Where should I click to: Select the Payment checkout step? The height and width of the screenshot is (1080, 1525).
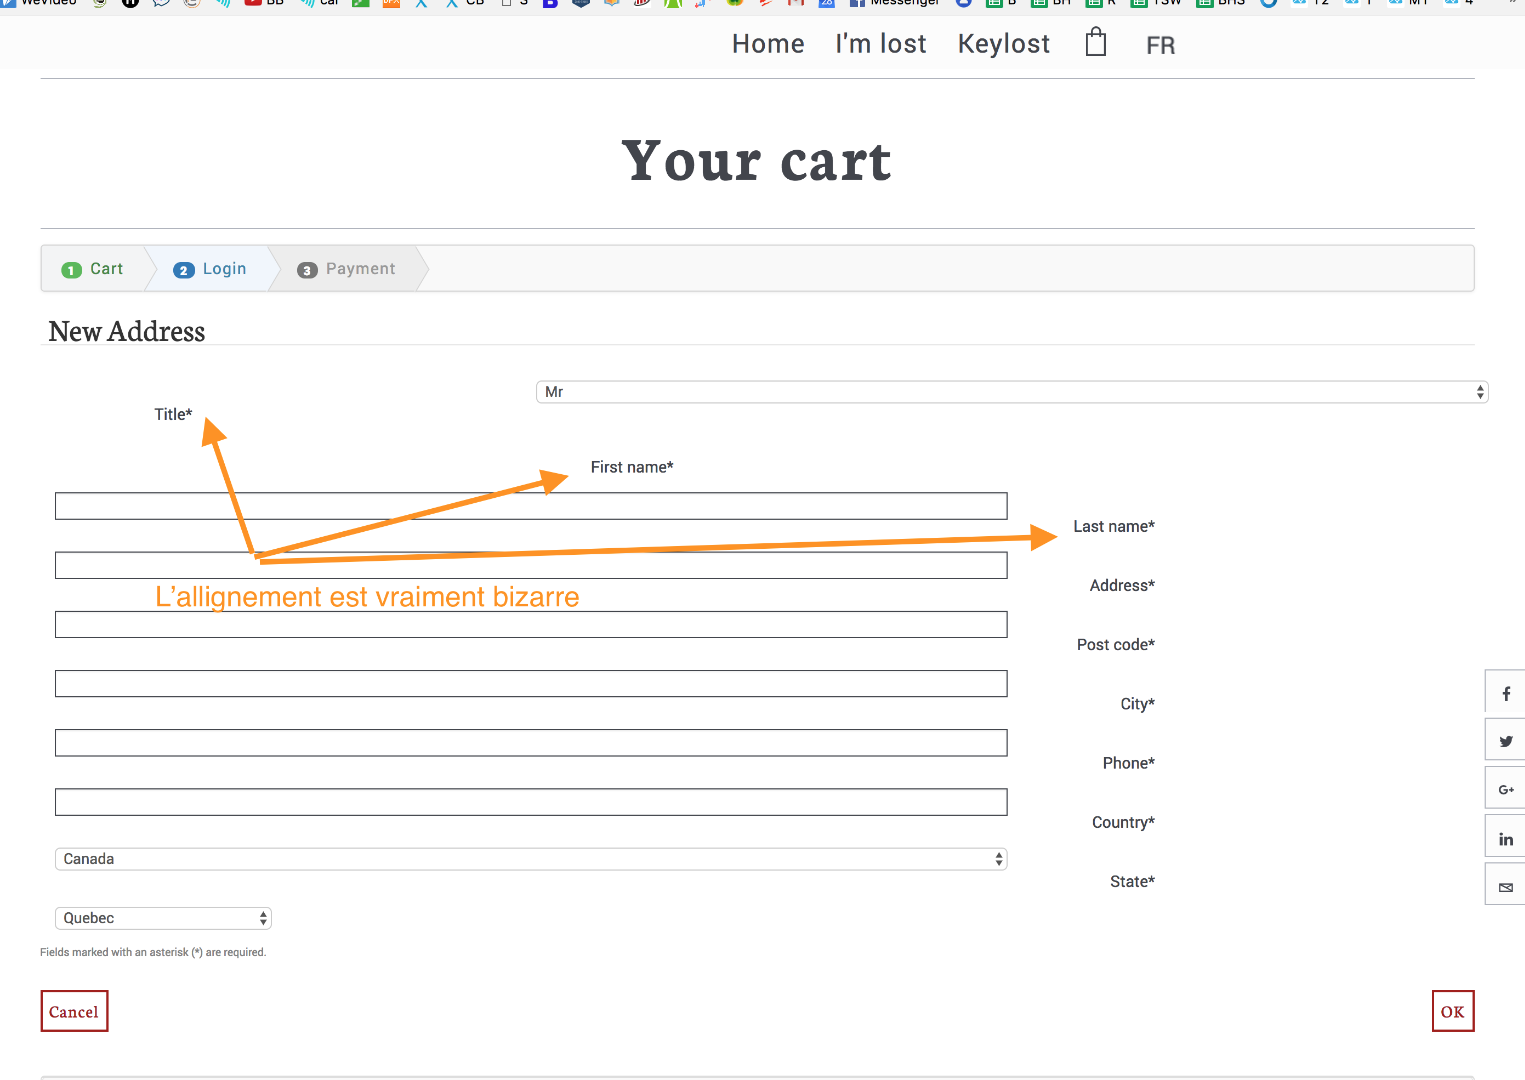[347, 269]
